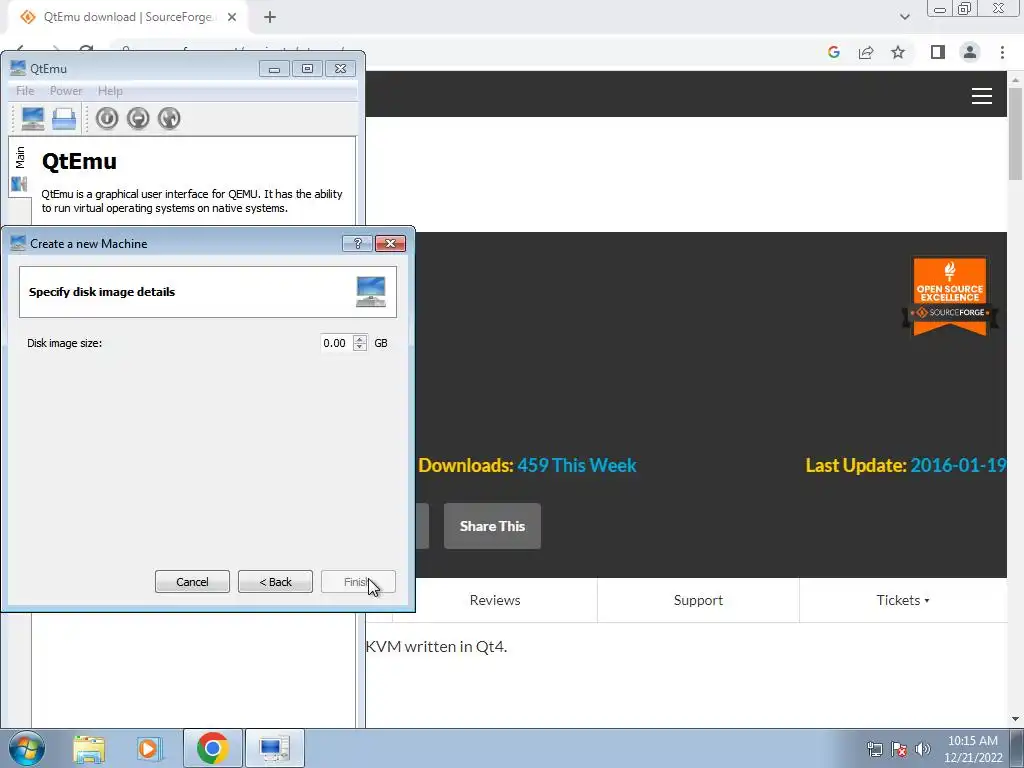1024x768 pixels.
Task: Click the restart power icon in QtEmu toolbar
Action: point(168,118)
